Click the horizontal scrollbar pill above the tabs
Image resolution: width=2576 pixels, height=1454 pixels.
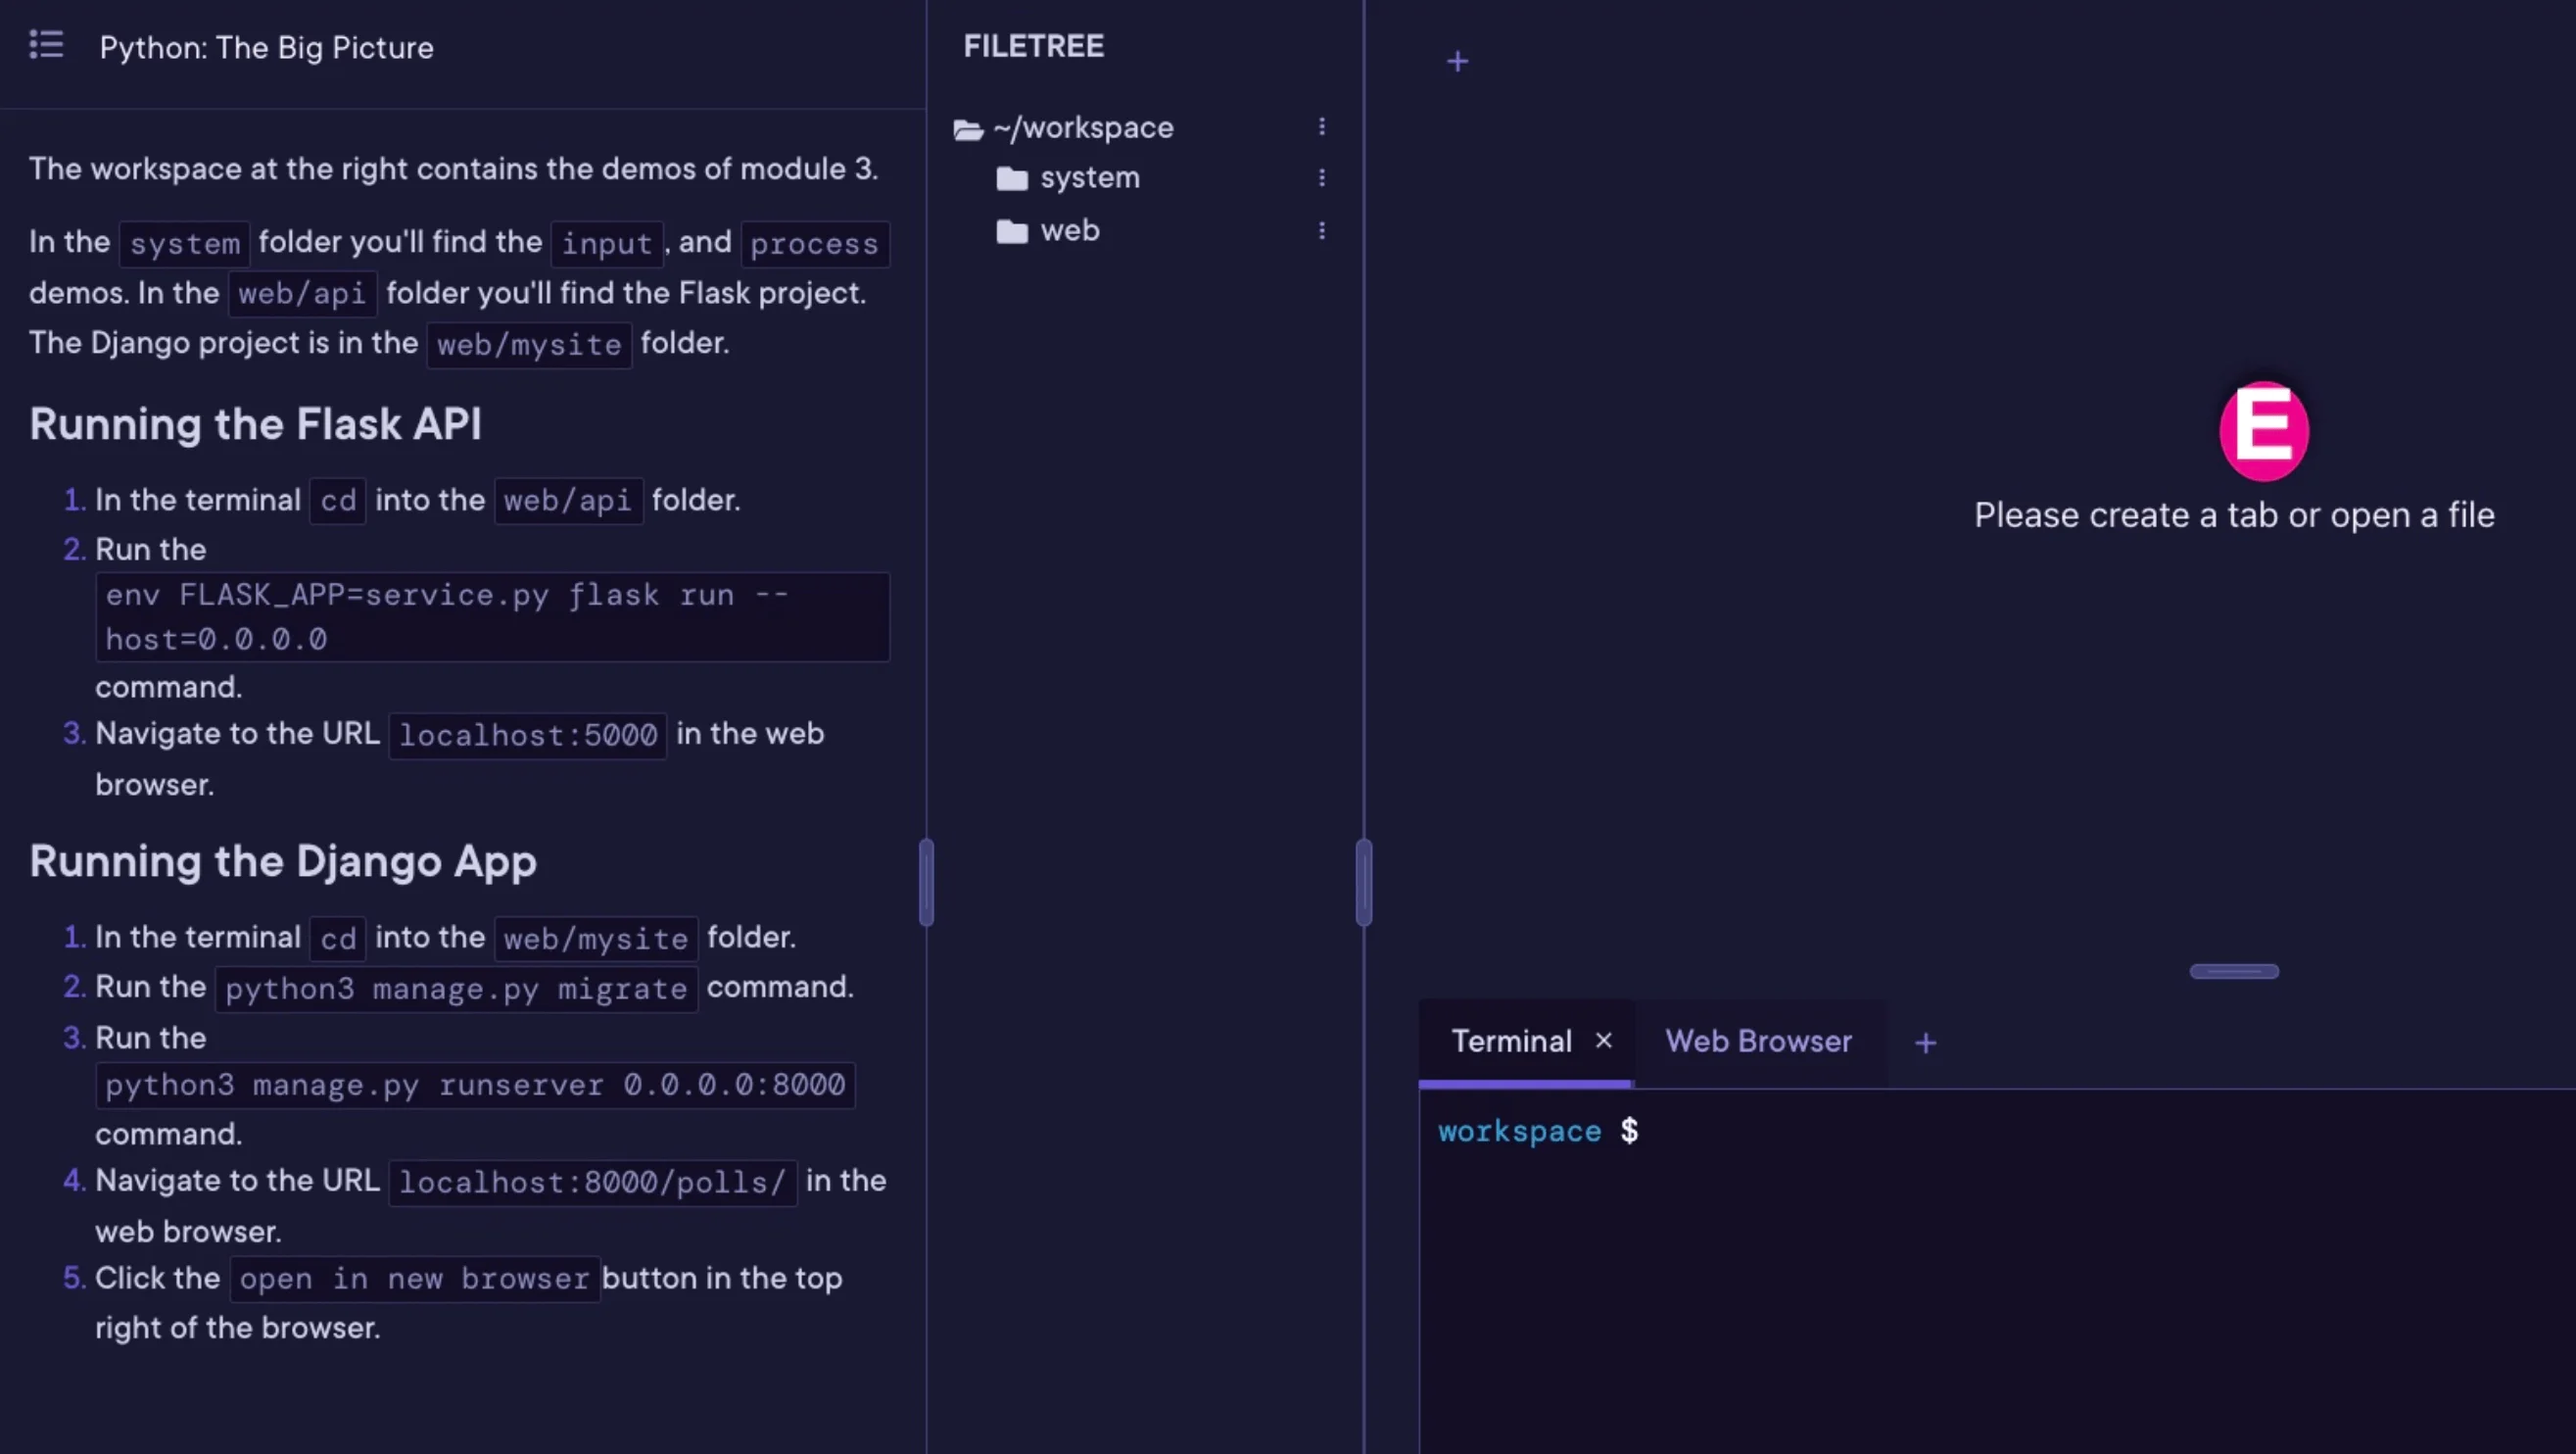point(2234,971)
